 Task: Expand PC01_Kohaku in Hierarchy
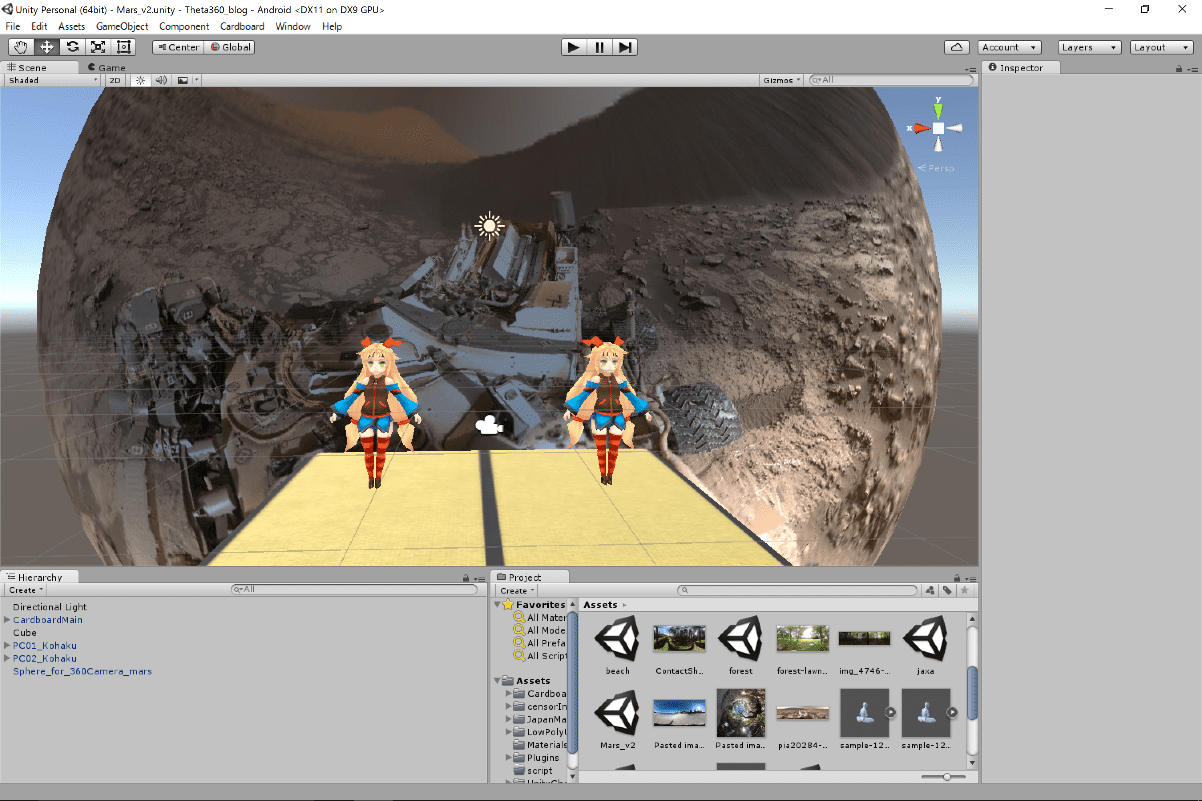(x=7, y=646)
